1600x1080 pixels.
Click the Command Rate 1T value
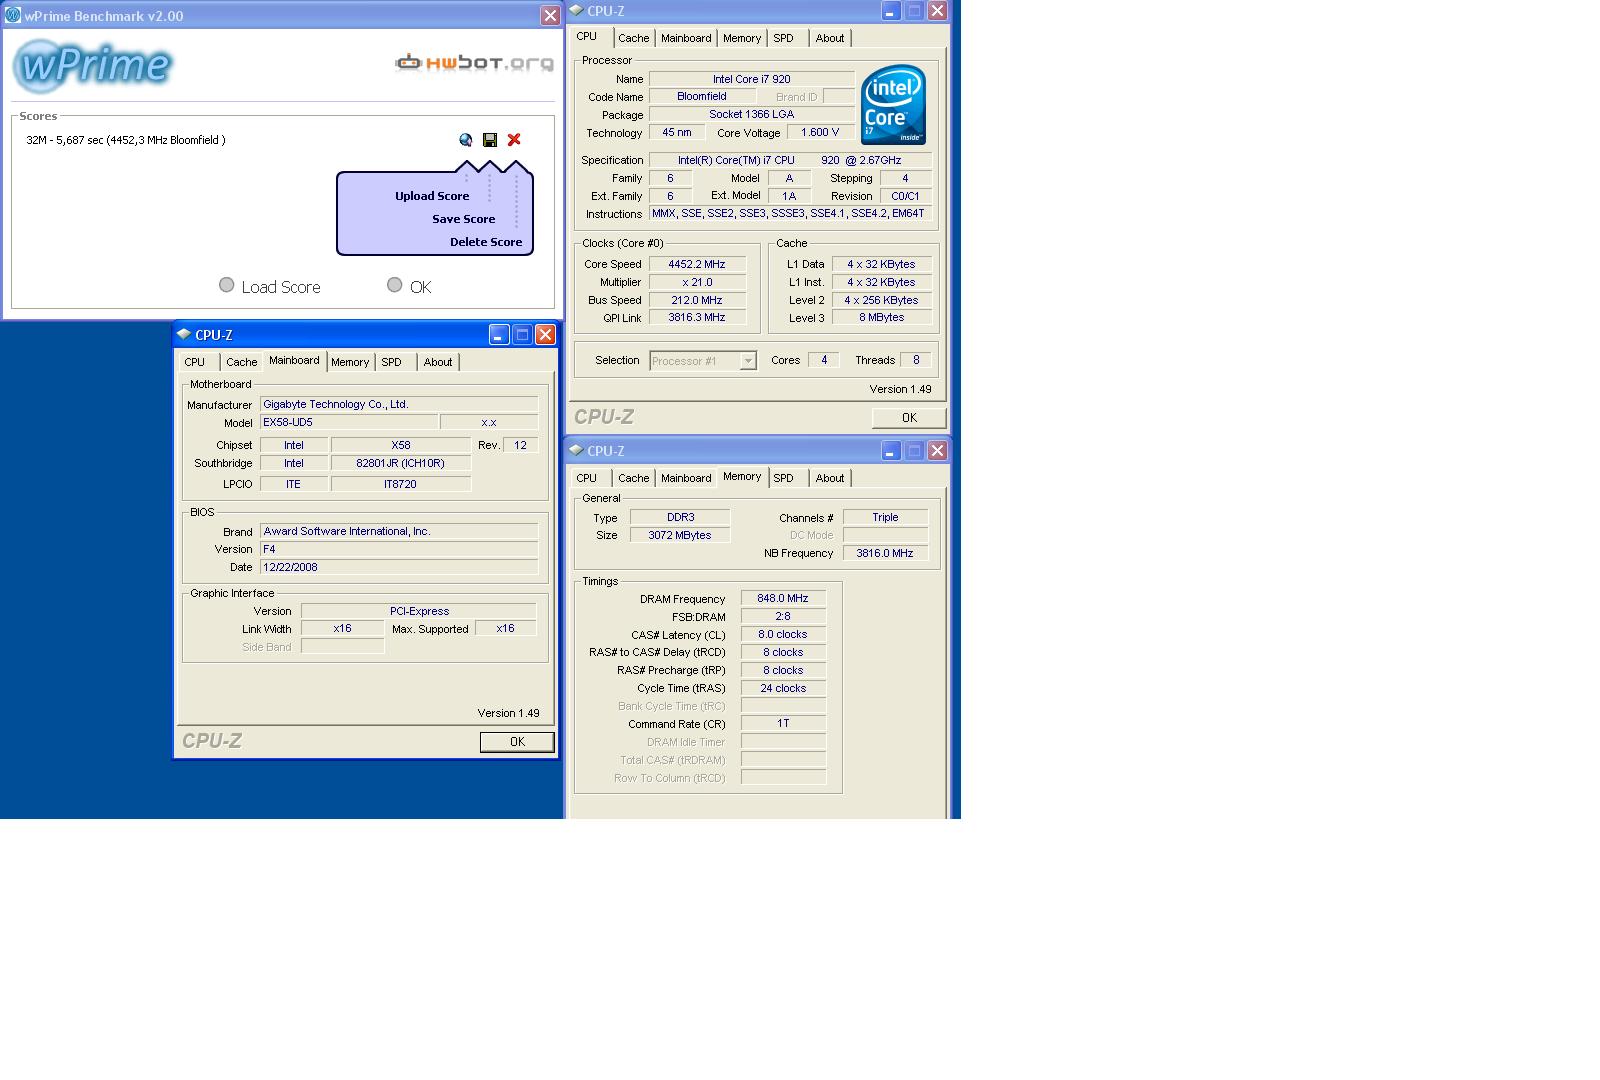point(783,724)
